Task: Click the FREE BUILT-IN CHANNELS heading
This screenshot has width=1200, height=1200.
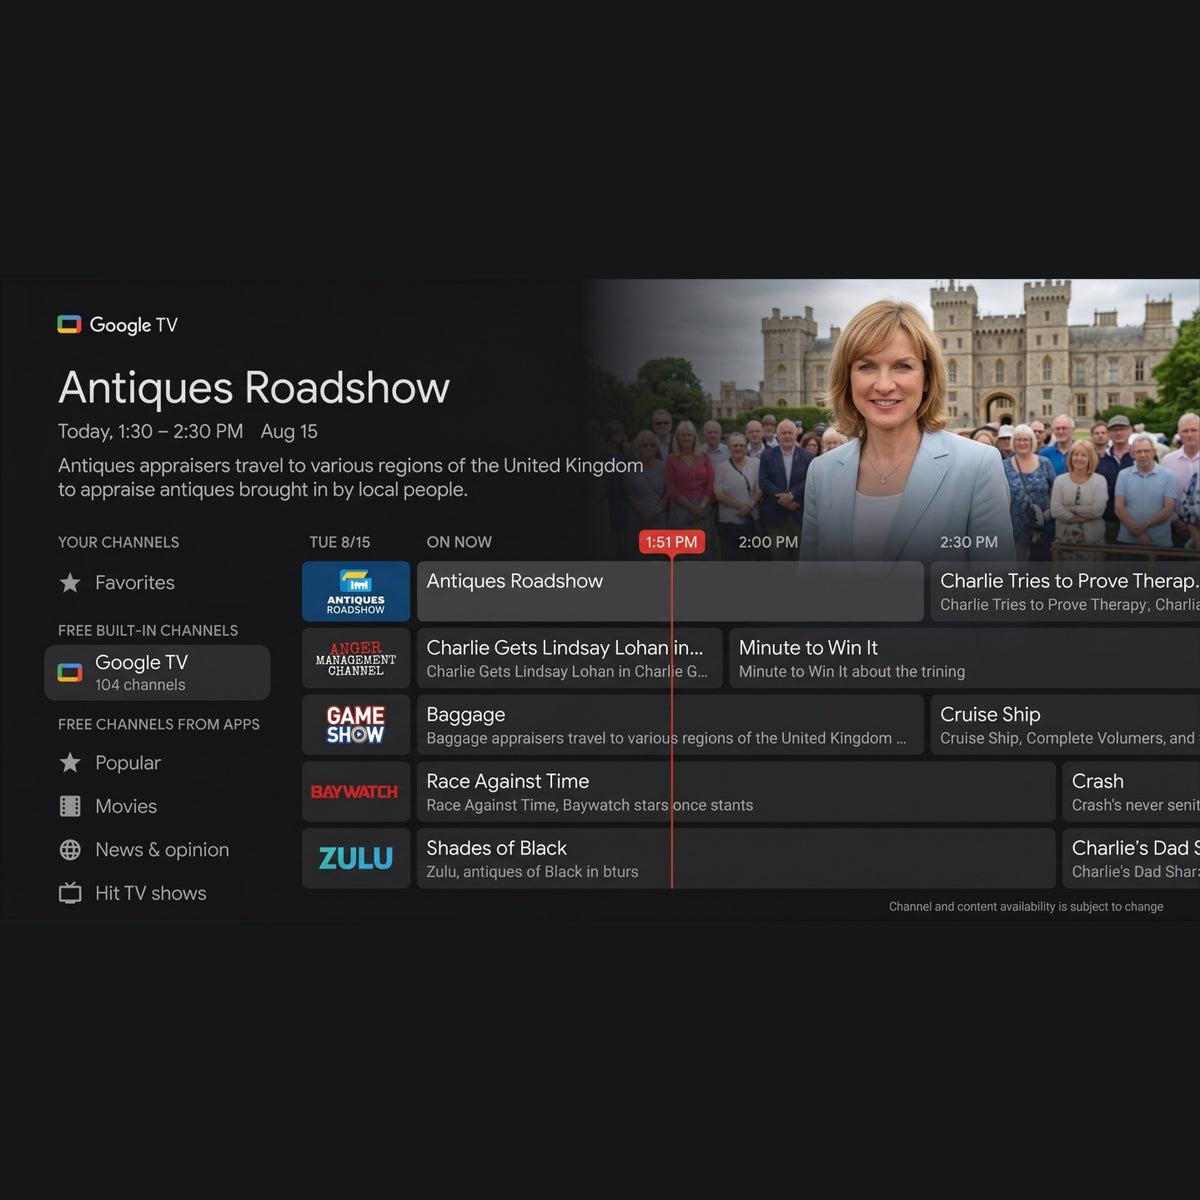Action: point(148,630)
